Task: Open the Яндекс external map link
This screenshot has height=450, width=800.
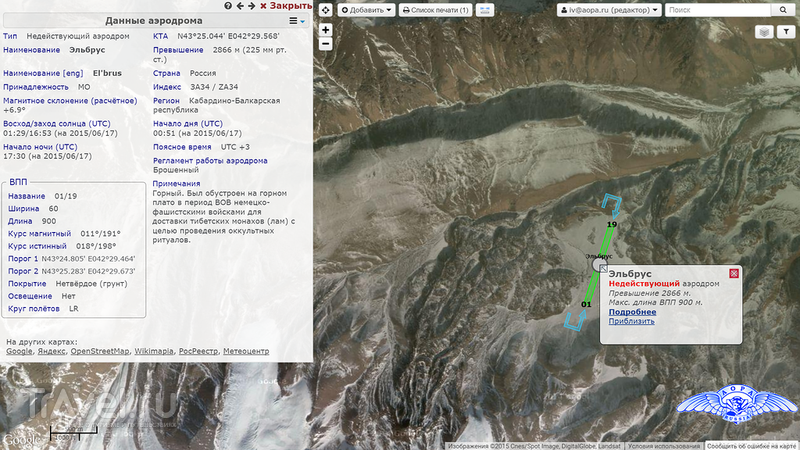Action: coord(52,351)
